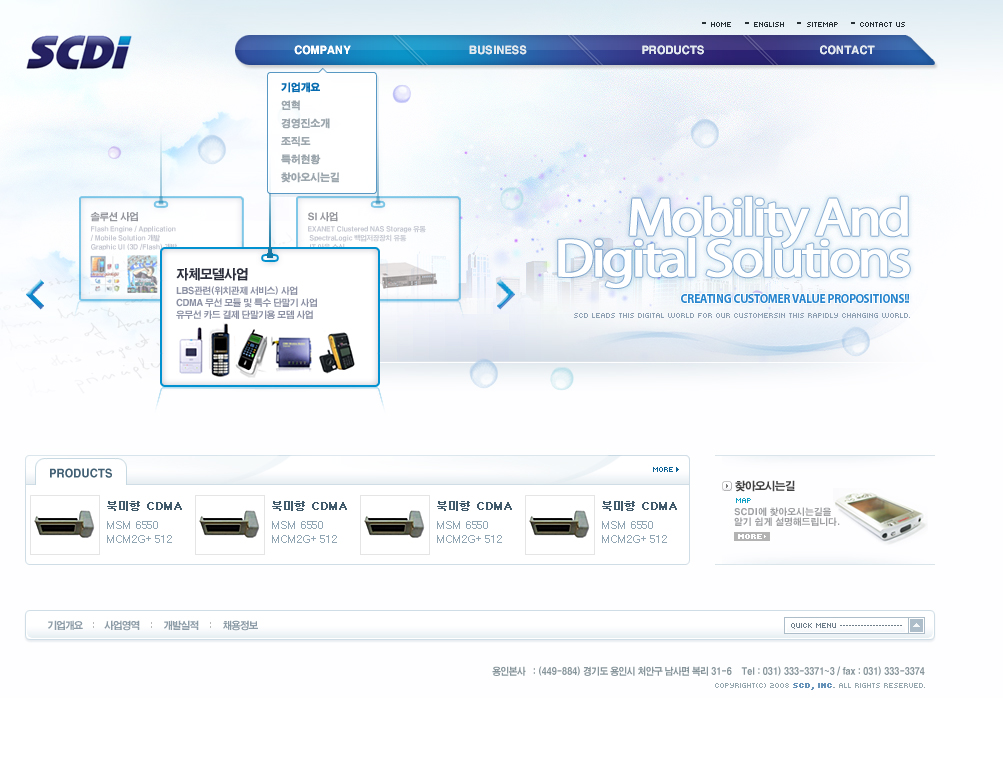
Task: Click the right carousel arrow
Action: (505, 294)
